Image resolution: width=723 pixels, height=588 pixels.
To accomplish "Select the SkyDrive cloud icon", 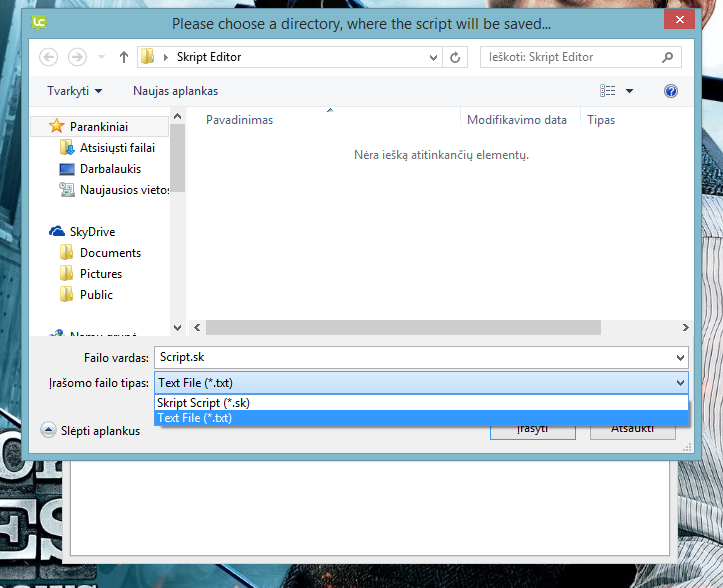I will point(57,231).
